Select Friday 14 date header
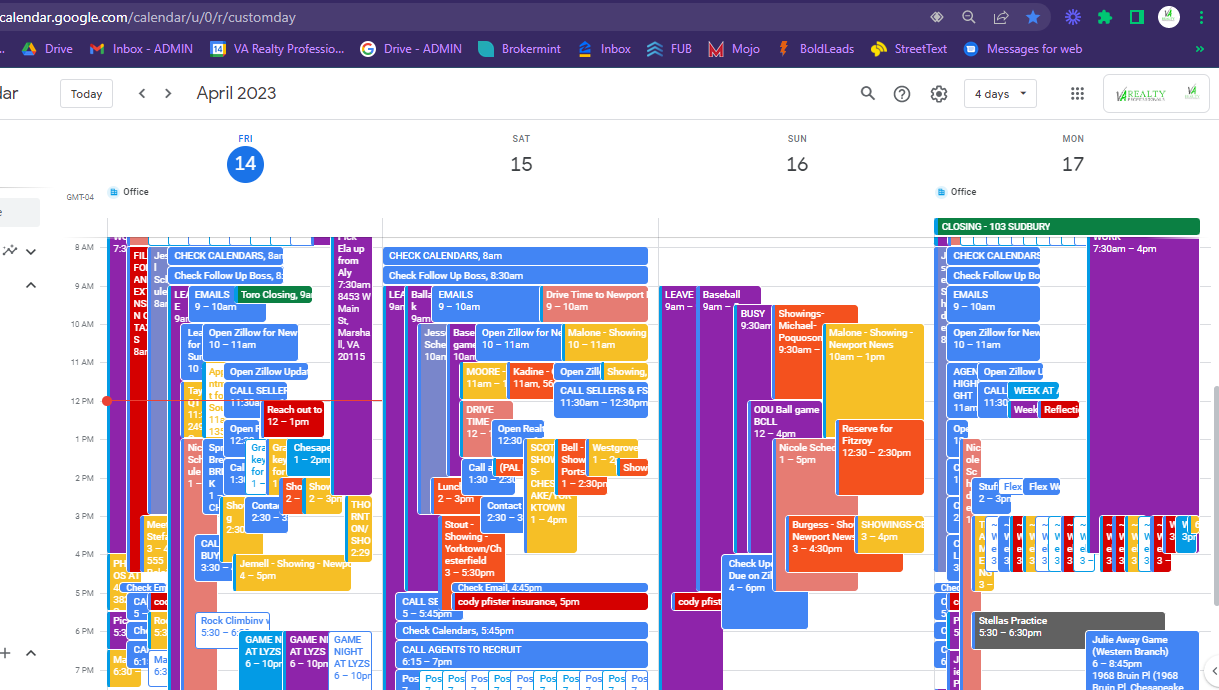This screenshot has width=1219, height=690. [x=245, y=163]
